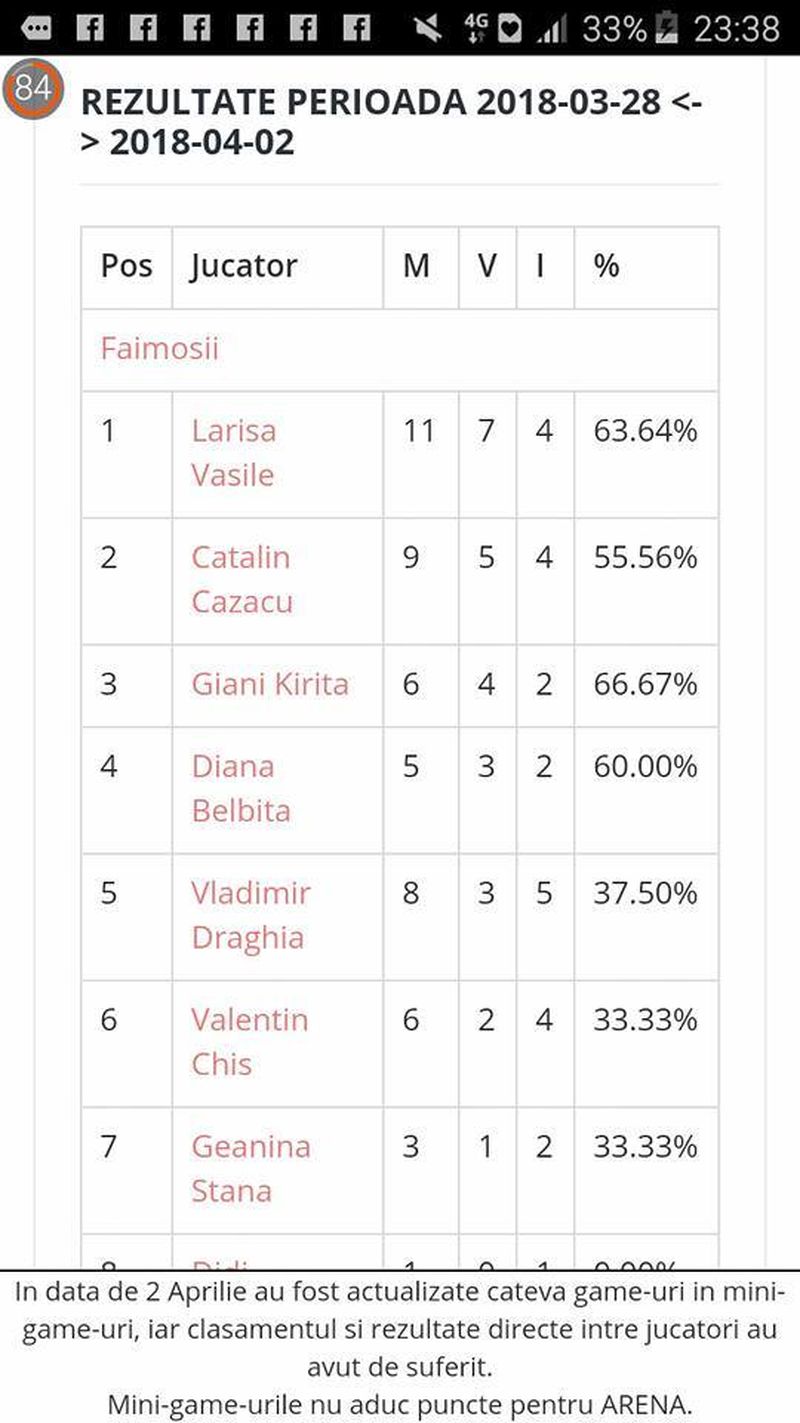Tap the % column header
800x1423 pixels.
pyautogui.click(x=606, y=266)
